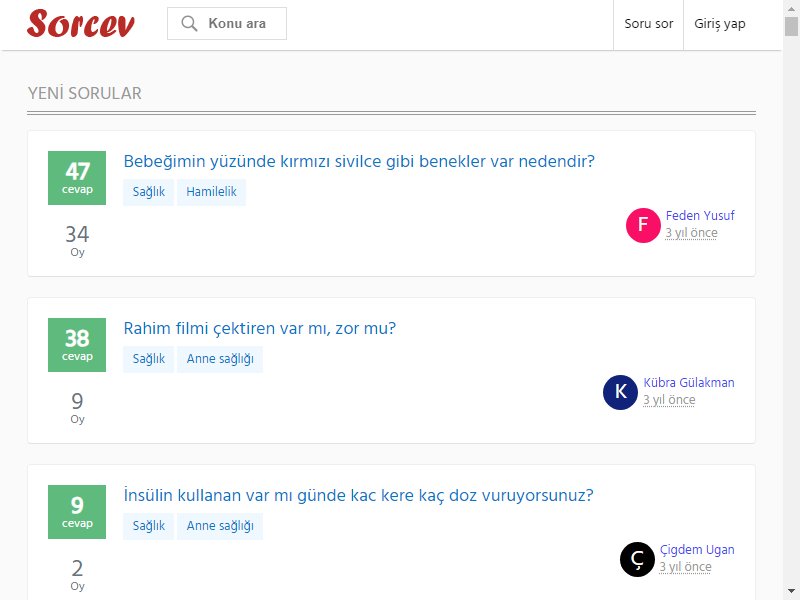Go to Giriş yap login
The image size is (800, 600).
[719, 24]
